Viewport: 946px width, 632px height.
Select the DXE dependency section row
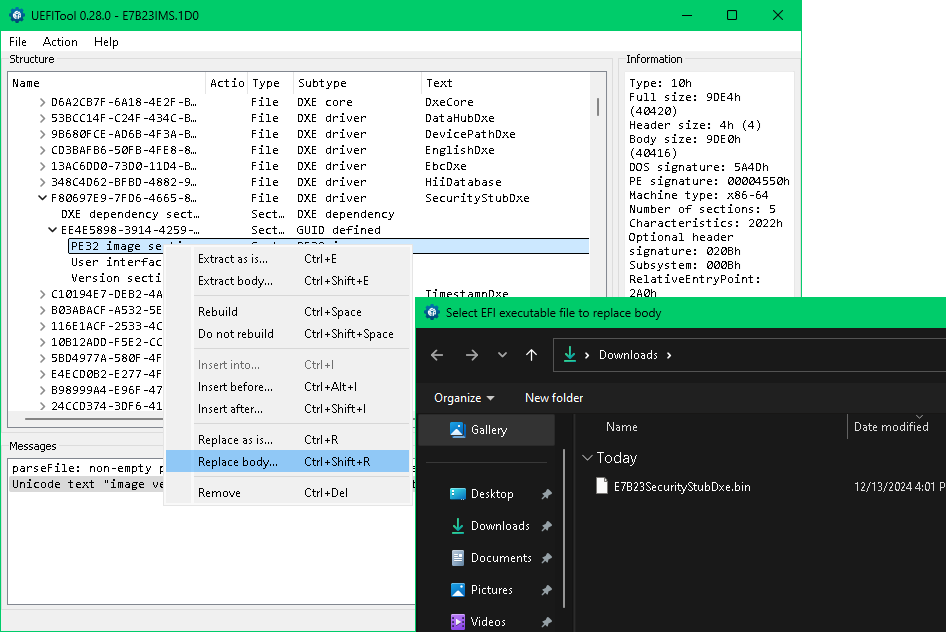(x=299, y=214)
